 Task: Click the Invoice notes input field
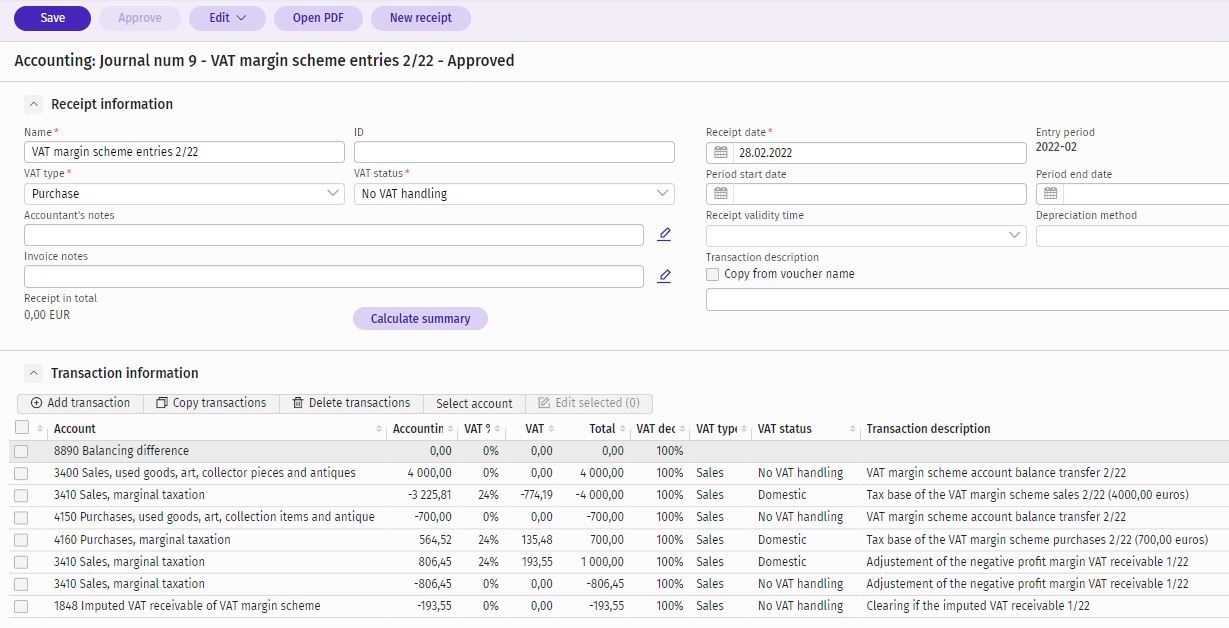tap(334, 276)
